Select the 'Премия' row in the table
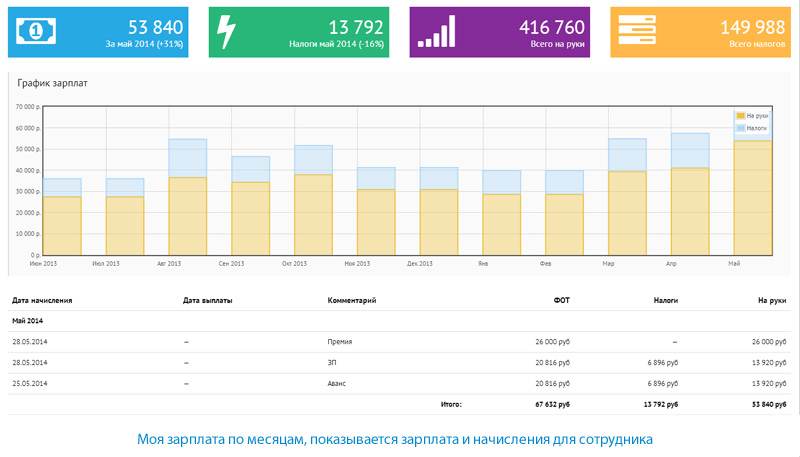 click(x=340, y=342)
